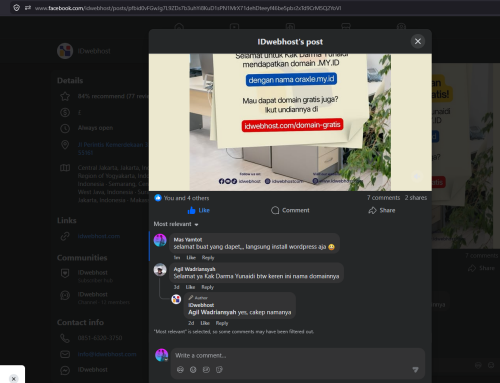500x383 pixels.
Task: Click the Always open hours text
Action: [95, 128]
